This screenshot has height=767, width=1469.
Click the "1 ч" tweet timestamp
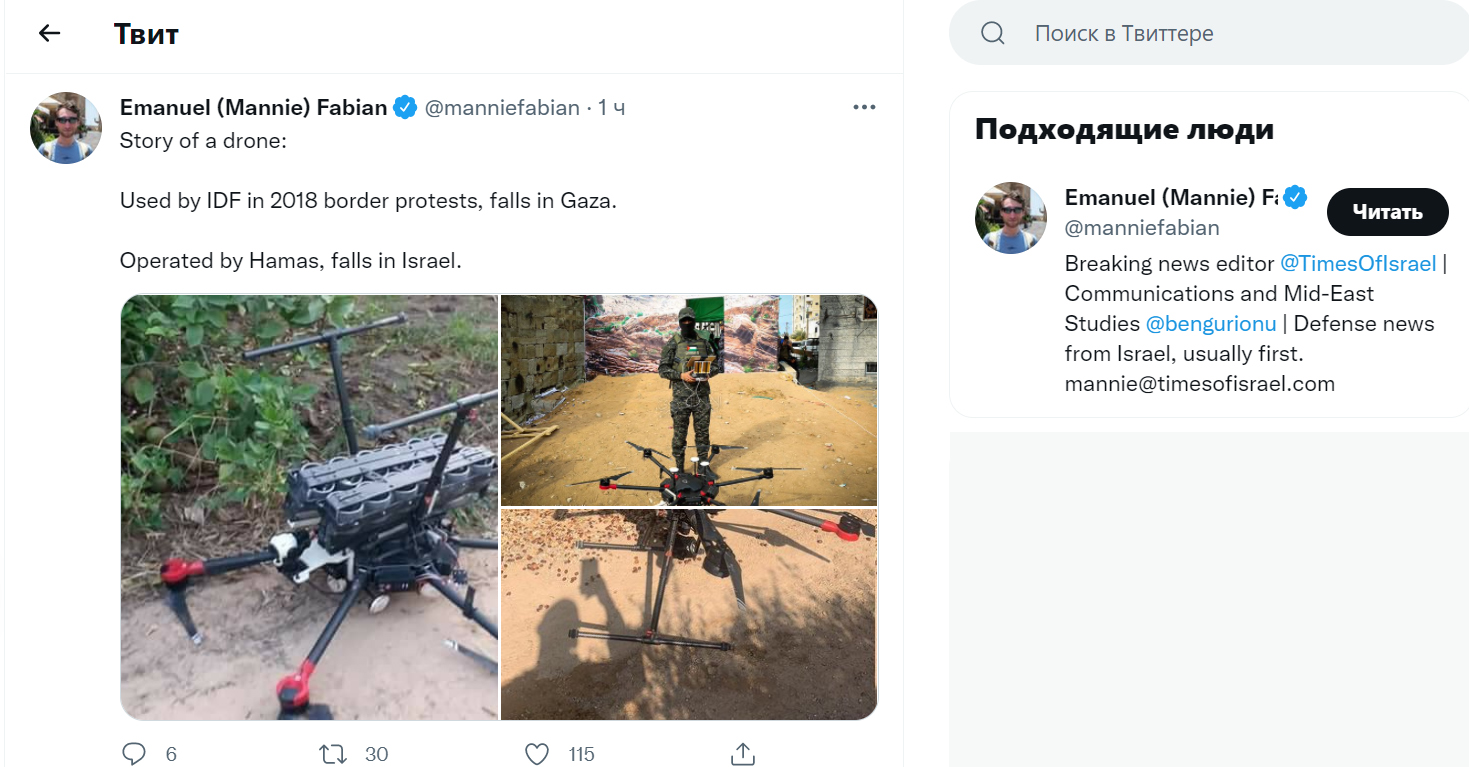pyautogui.click(x=612, y=108)
